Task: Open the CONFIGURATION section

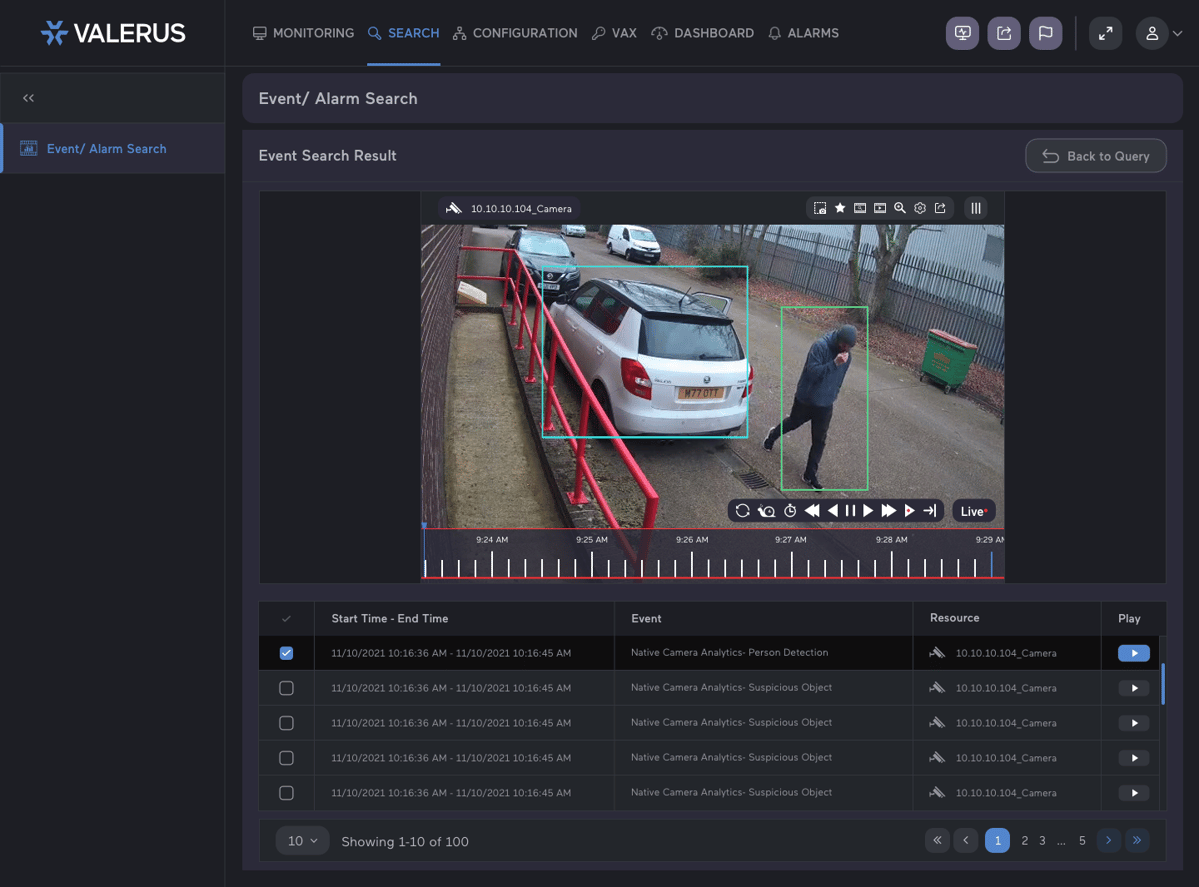Action: [515, 33]
